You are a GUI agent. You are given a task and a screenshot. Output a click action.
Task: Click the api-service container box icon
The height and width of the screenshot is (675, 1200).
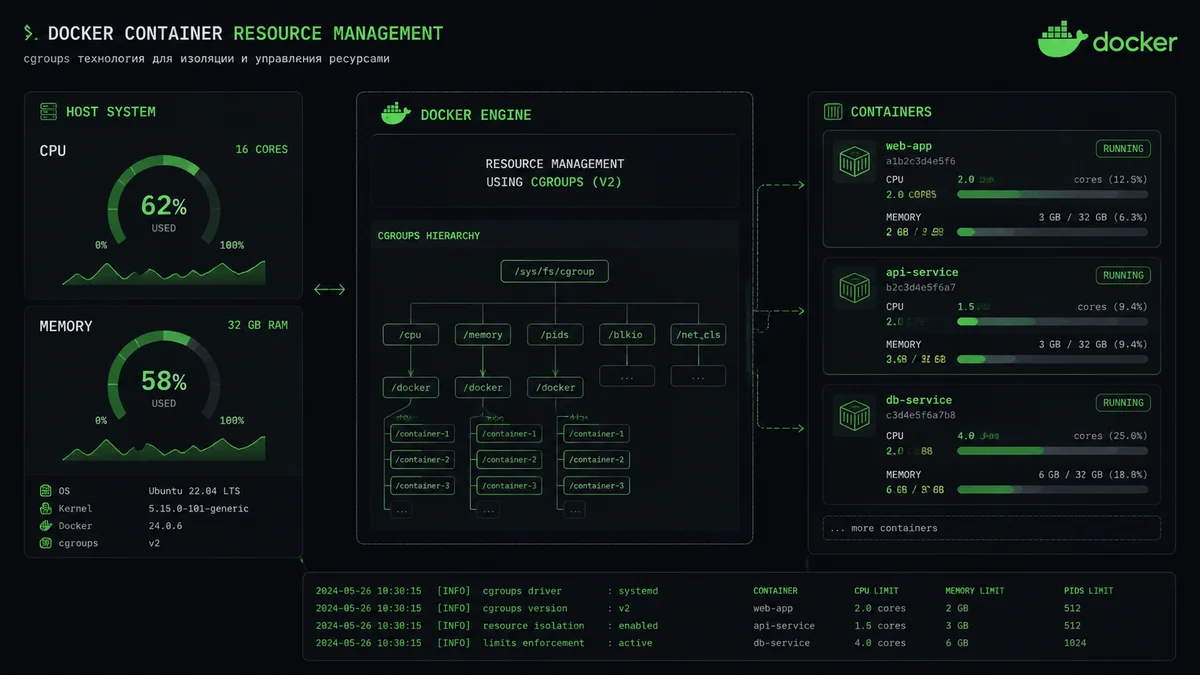coord(855,287)
